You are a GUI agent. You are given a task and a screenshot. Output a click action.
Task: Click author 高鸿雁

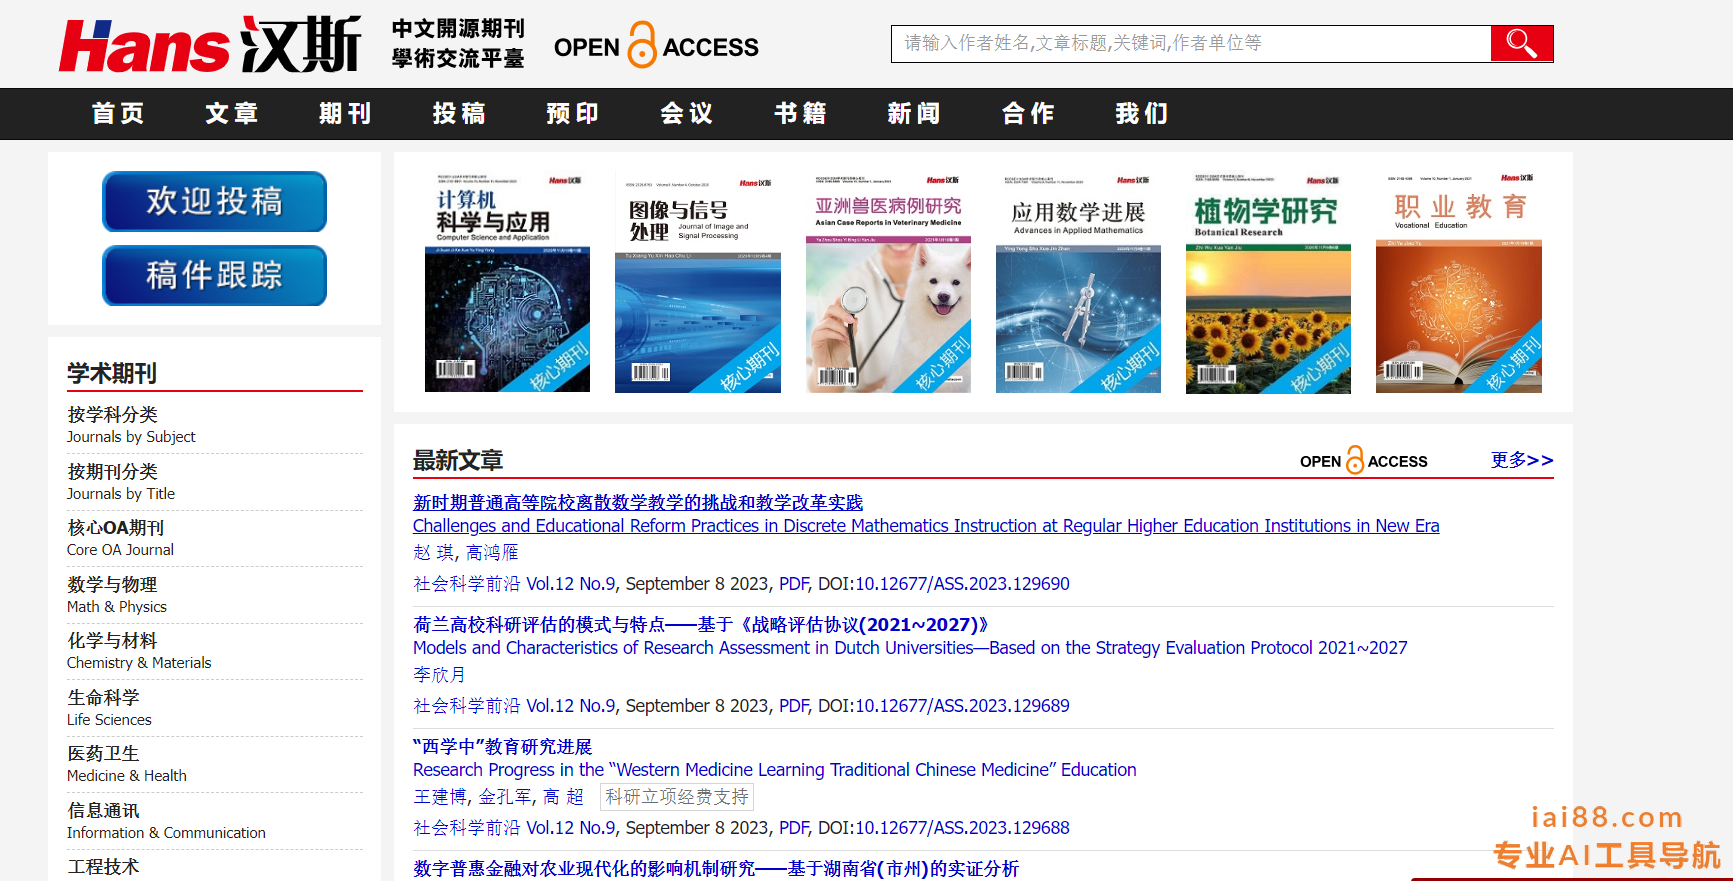tap(492, 552)
